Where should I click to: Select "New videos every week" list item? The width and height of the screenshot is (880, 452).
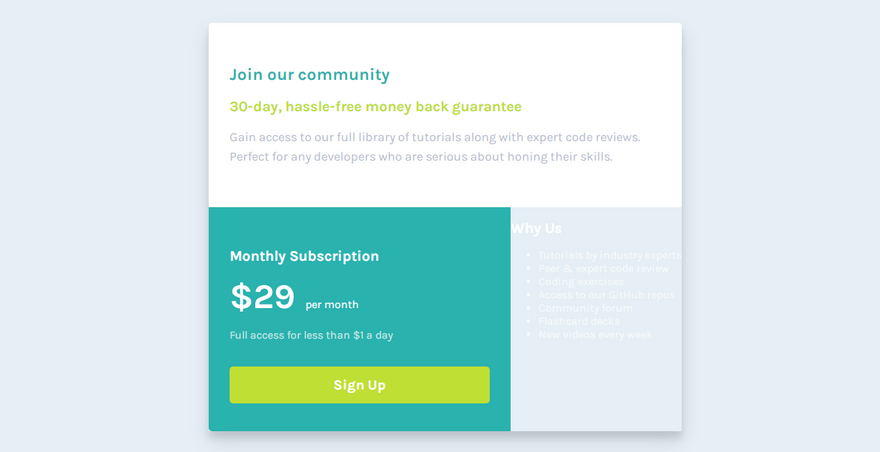click(595, 334)
